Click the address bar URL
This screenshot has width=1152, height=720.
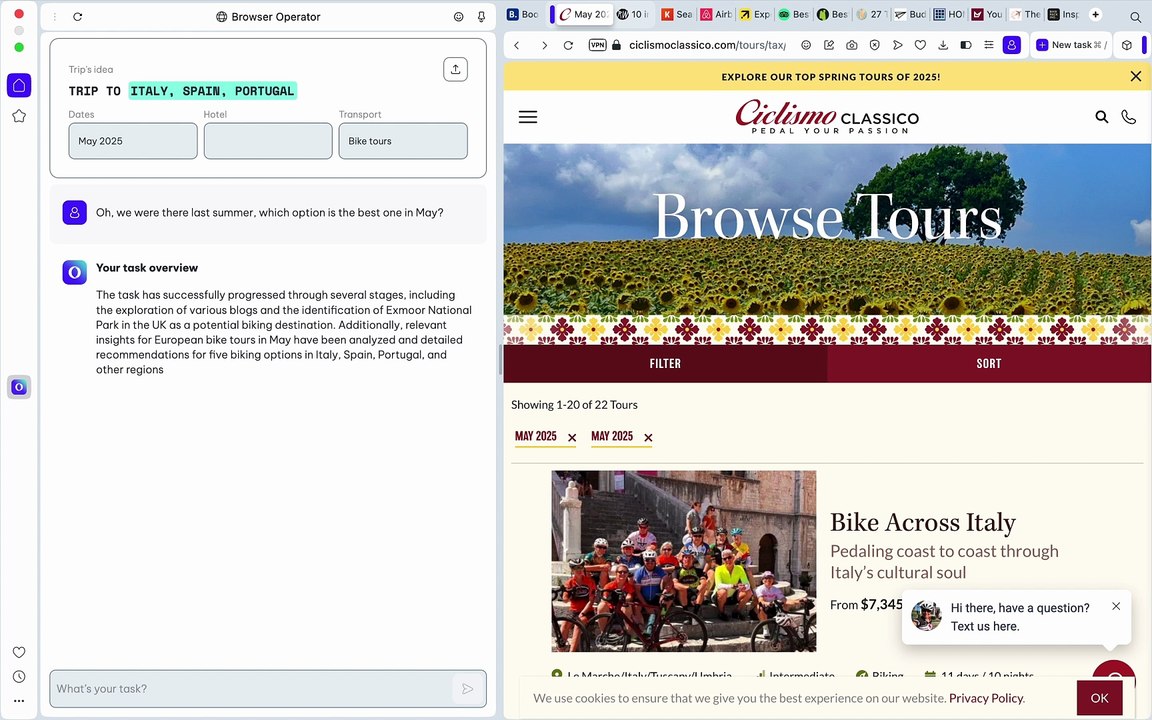(707, 45)
